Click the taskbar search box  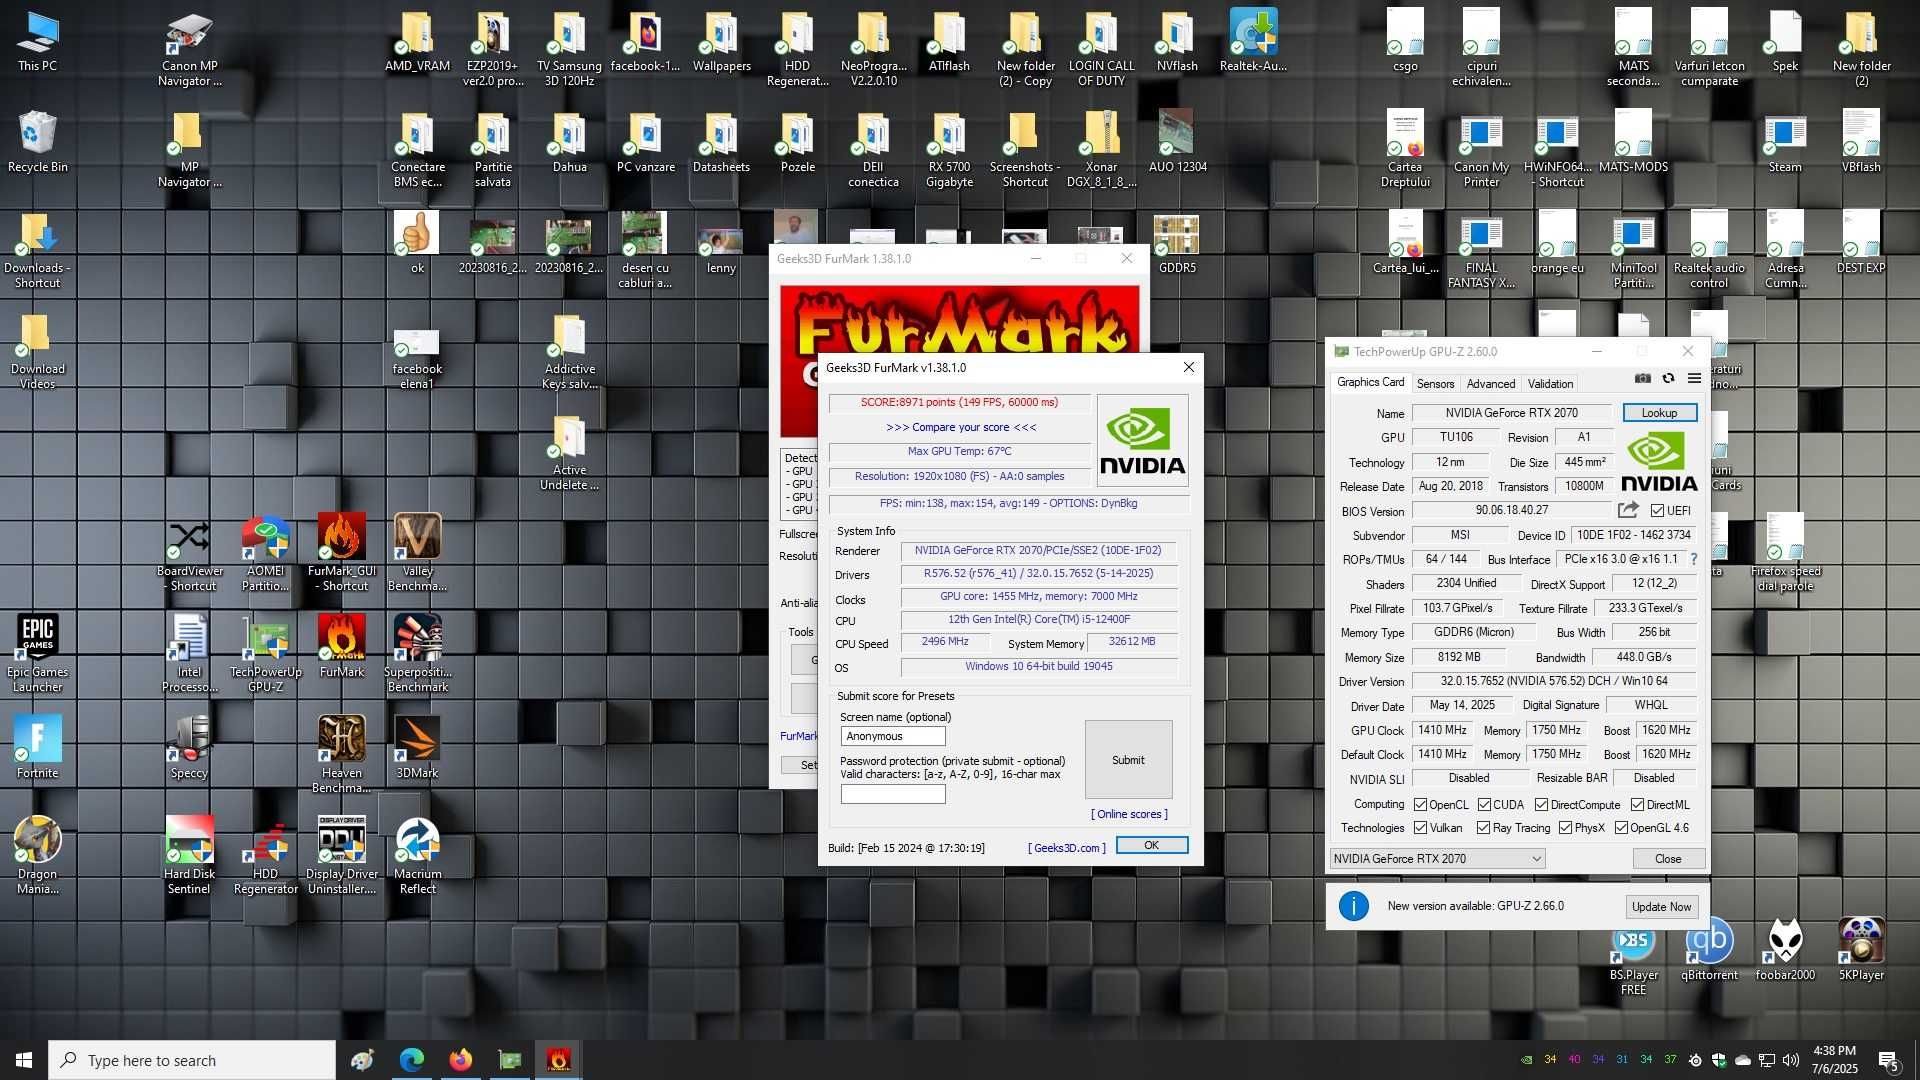pyautogui.click(x=192, y=1060)
